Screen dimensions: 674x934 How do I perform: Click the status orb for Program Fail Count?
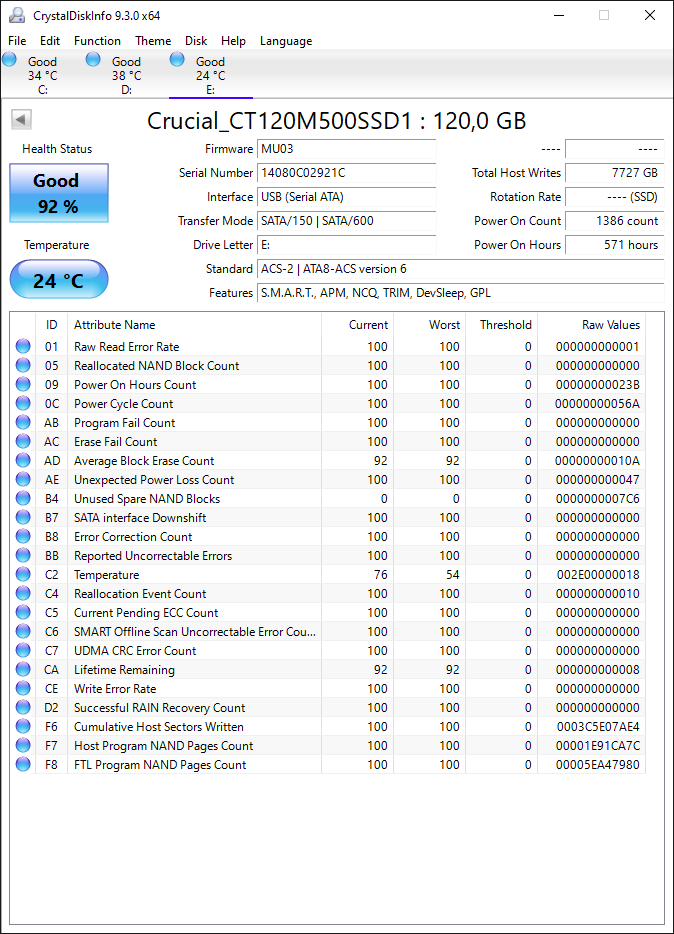[x=23, y=422]
